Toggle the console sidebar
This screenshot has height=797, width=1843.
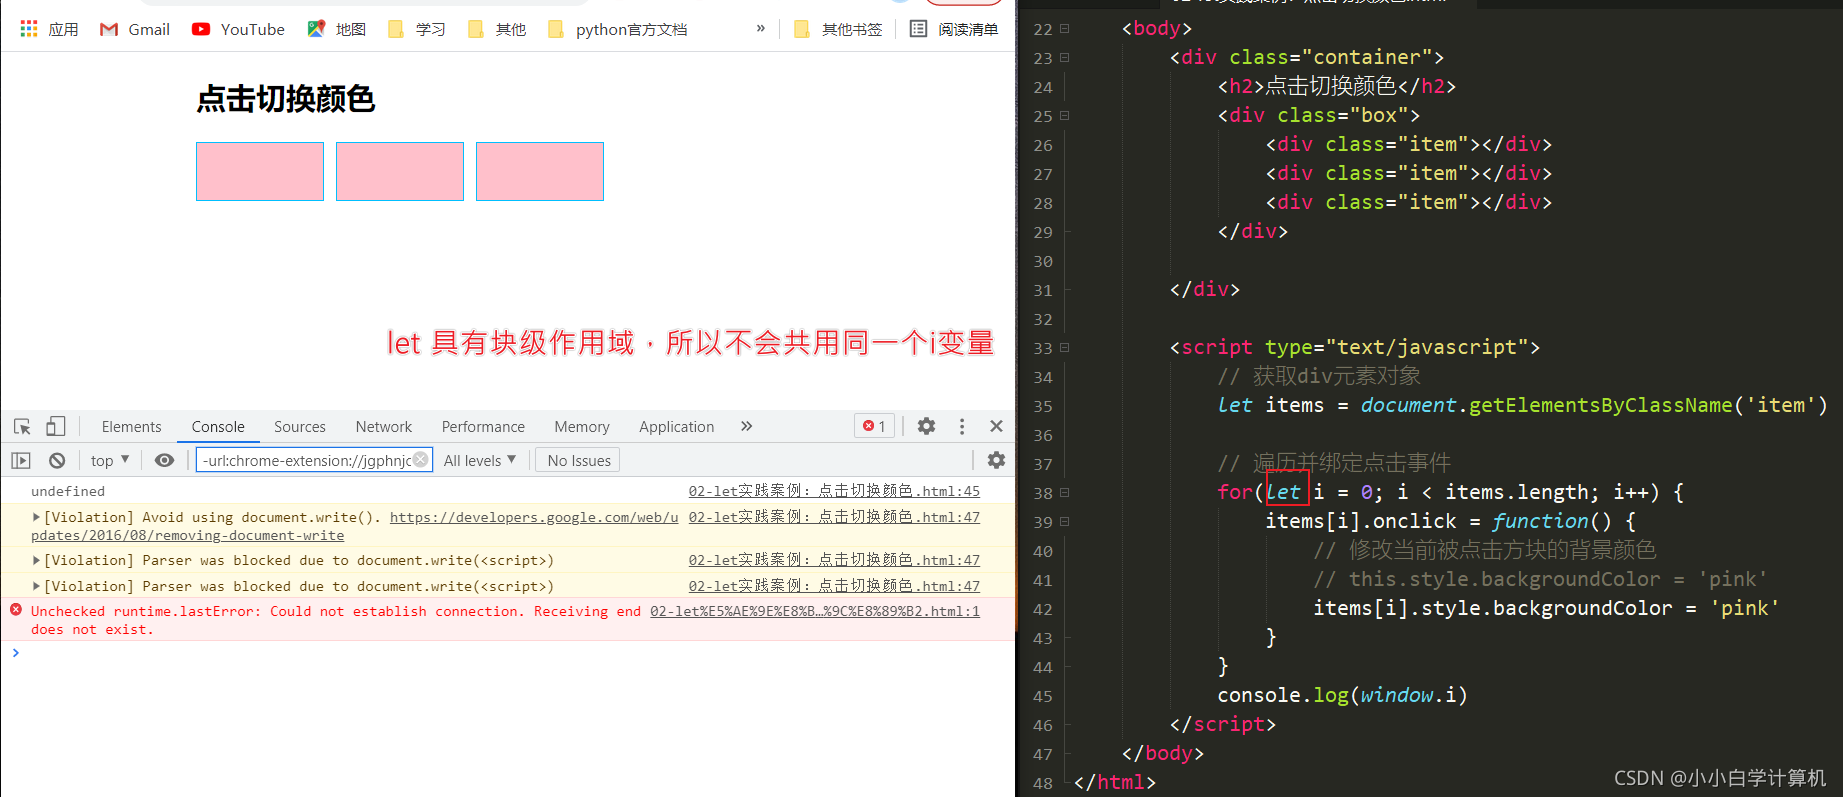(21, 460)
